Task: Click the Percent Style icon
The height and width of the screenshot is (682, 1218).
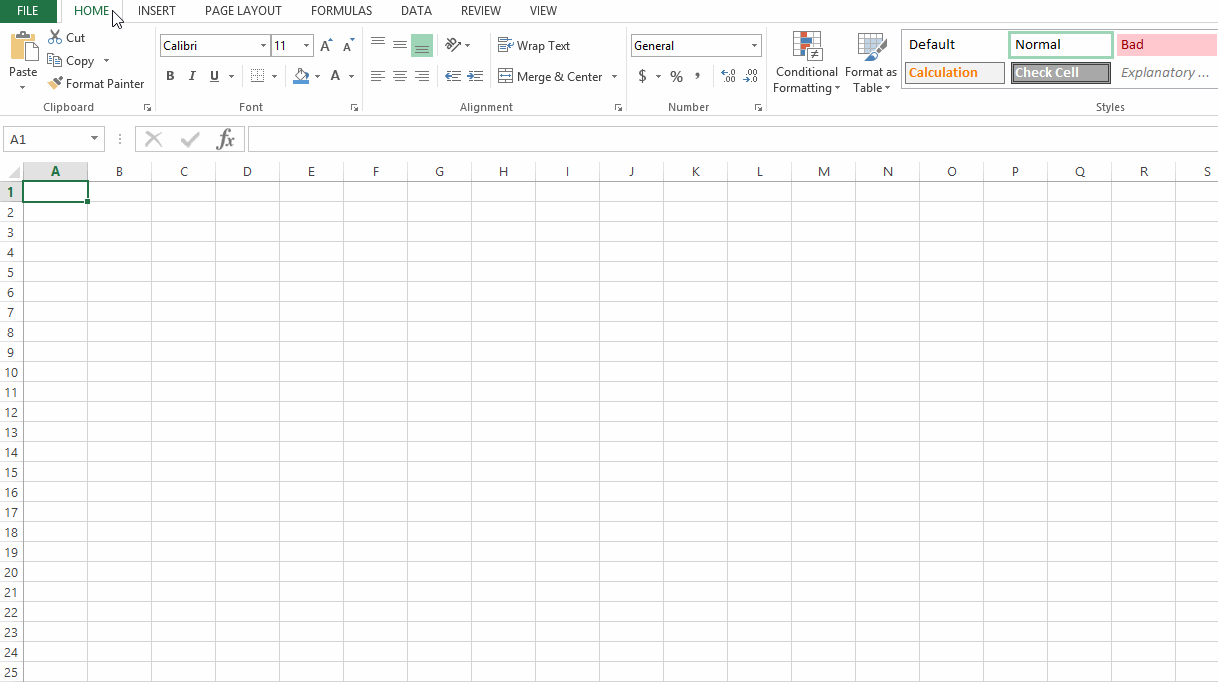Action: 676,76
